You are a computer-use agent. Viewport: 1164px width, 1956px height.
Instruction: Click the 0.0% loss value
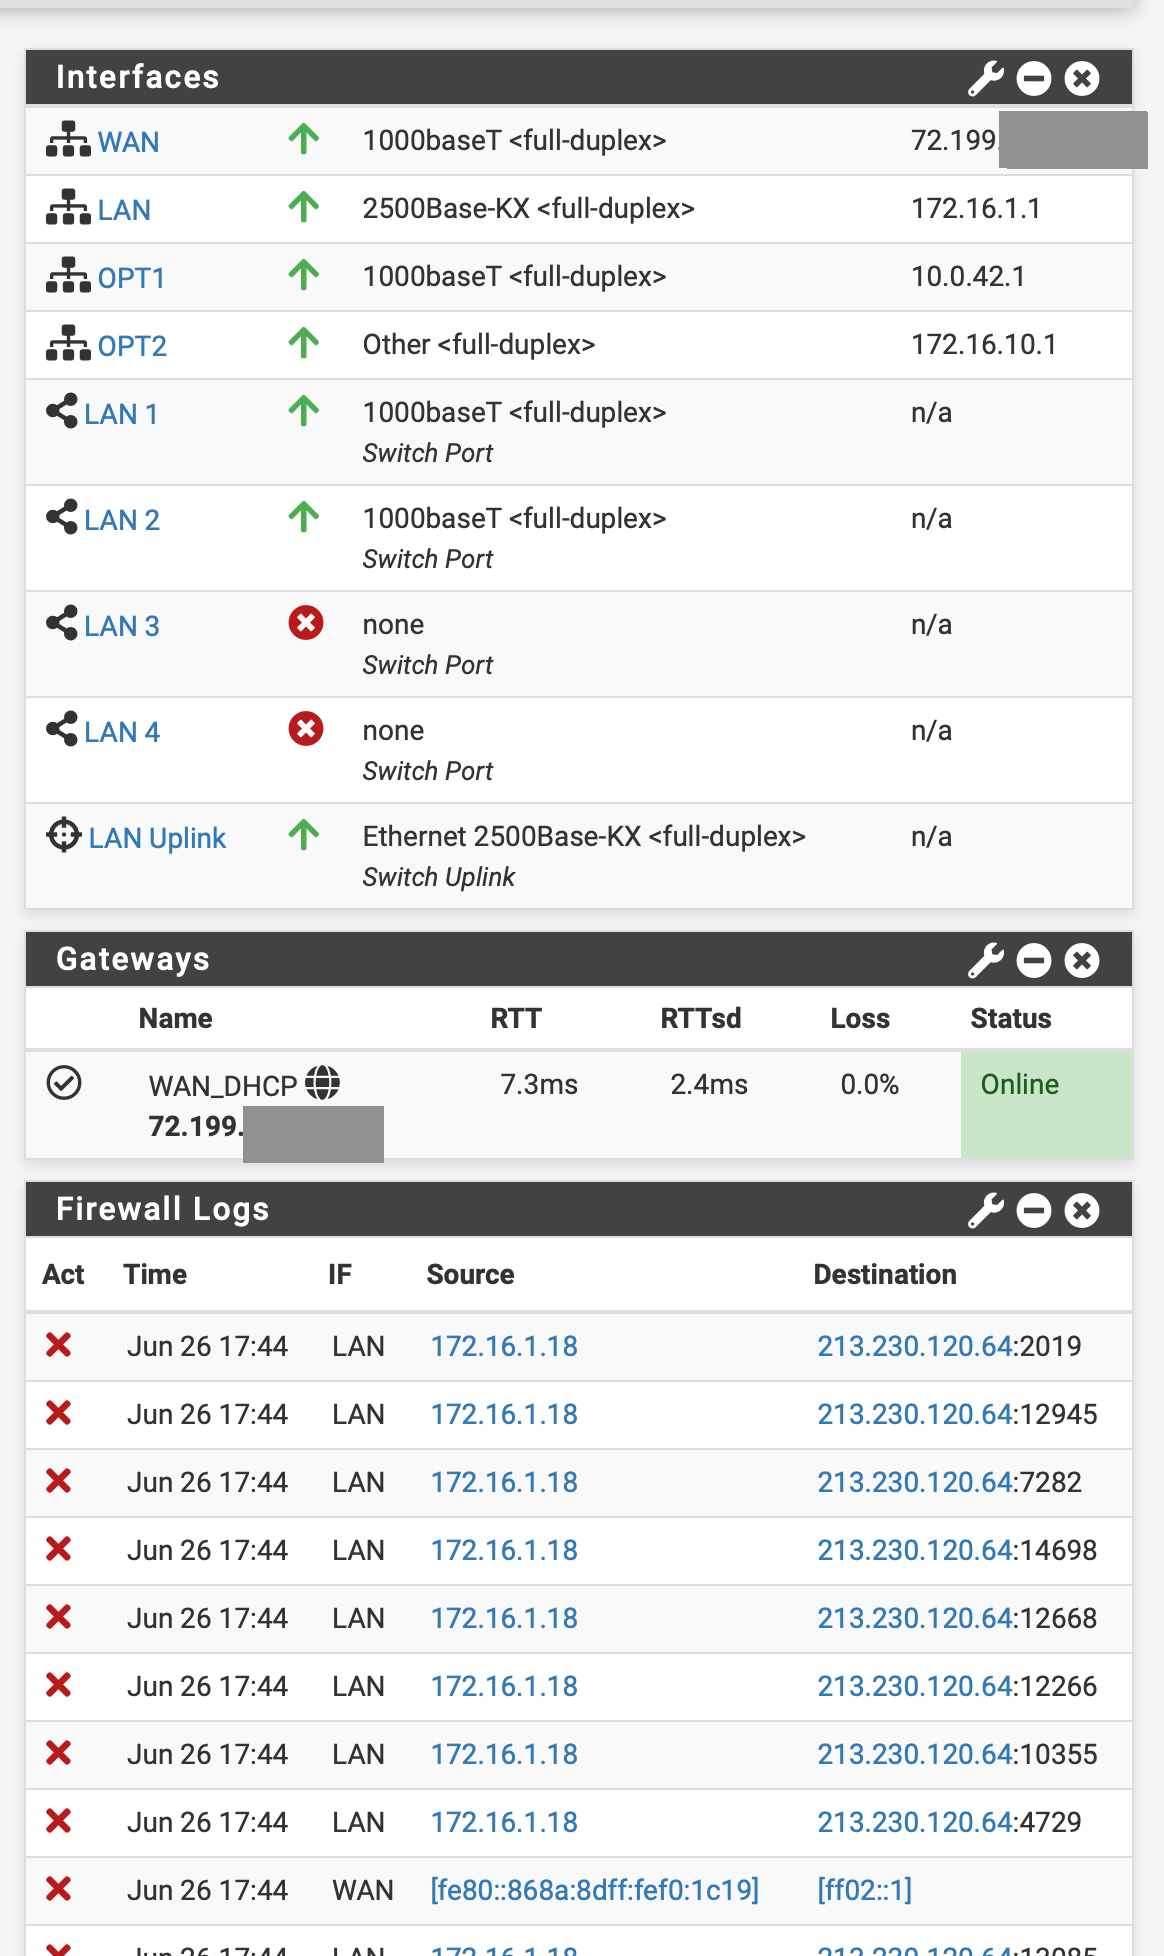point(869,1084)
